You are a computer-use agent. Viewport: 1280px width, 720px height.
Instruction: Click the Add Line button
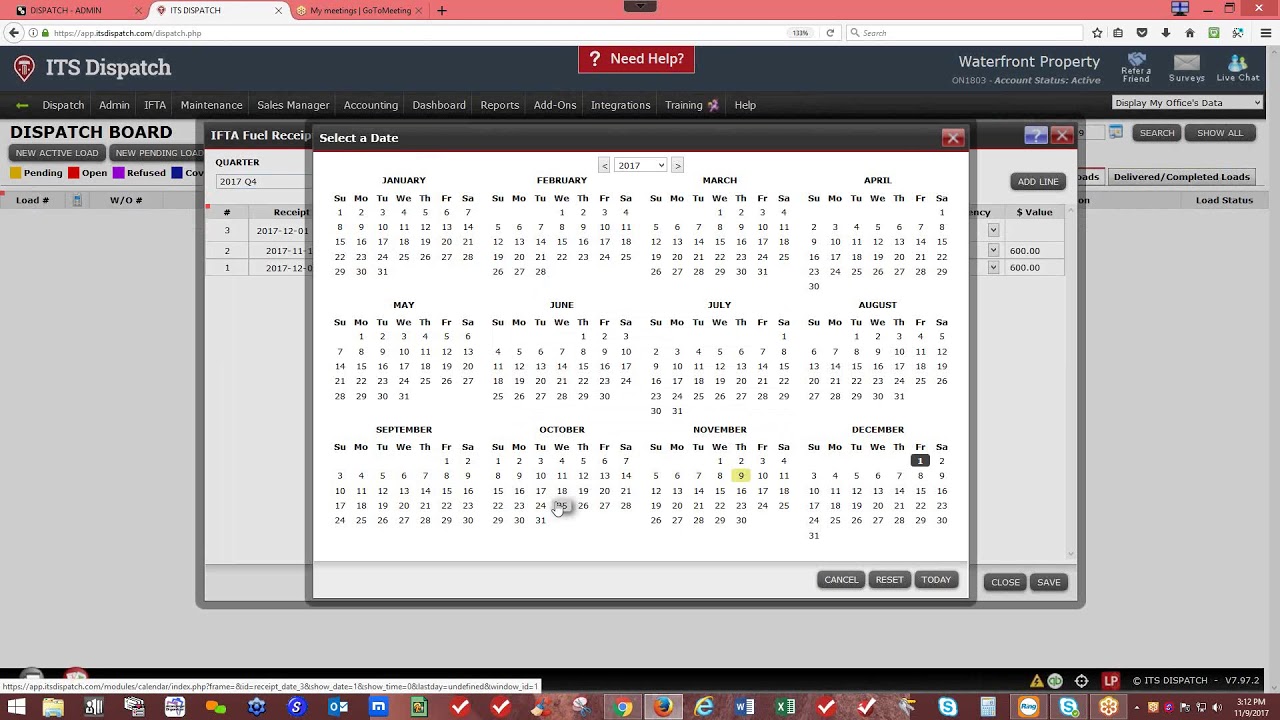click(1038, 181)
